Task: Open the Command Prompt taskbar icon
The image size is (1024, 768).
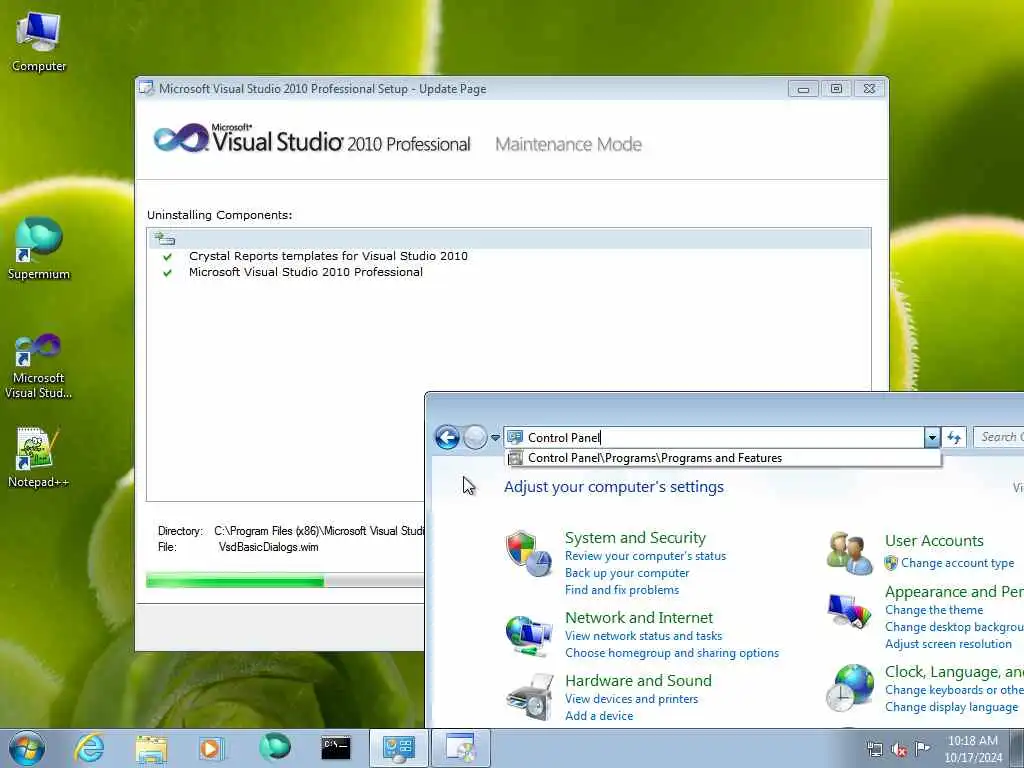Action: [336, 748]
